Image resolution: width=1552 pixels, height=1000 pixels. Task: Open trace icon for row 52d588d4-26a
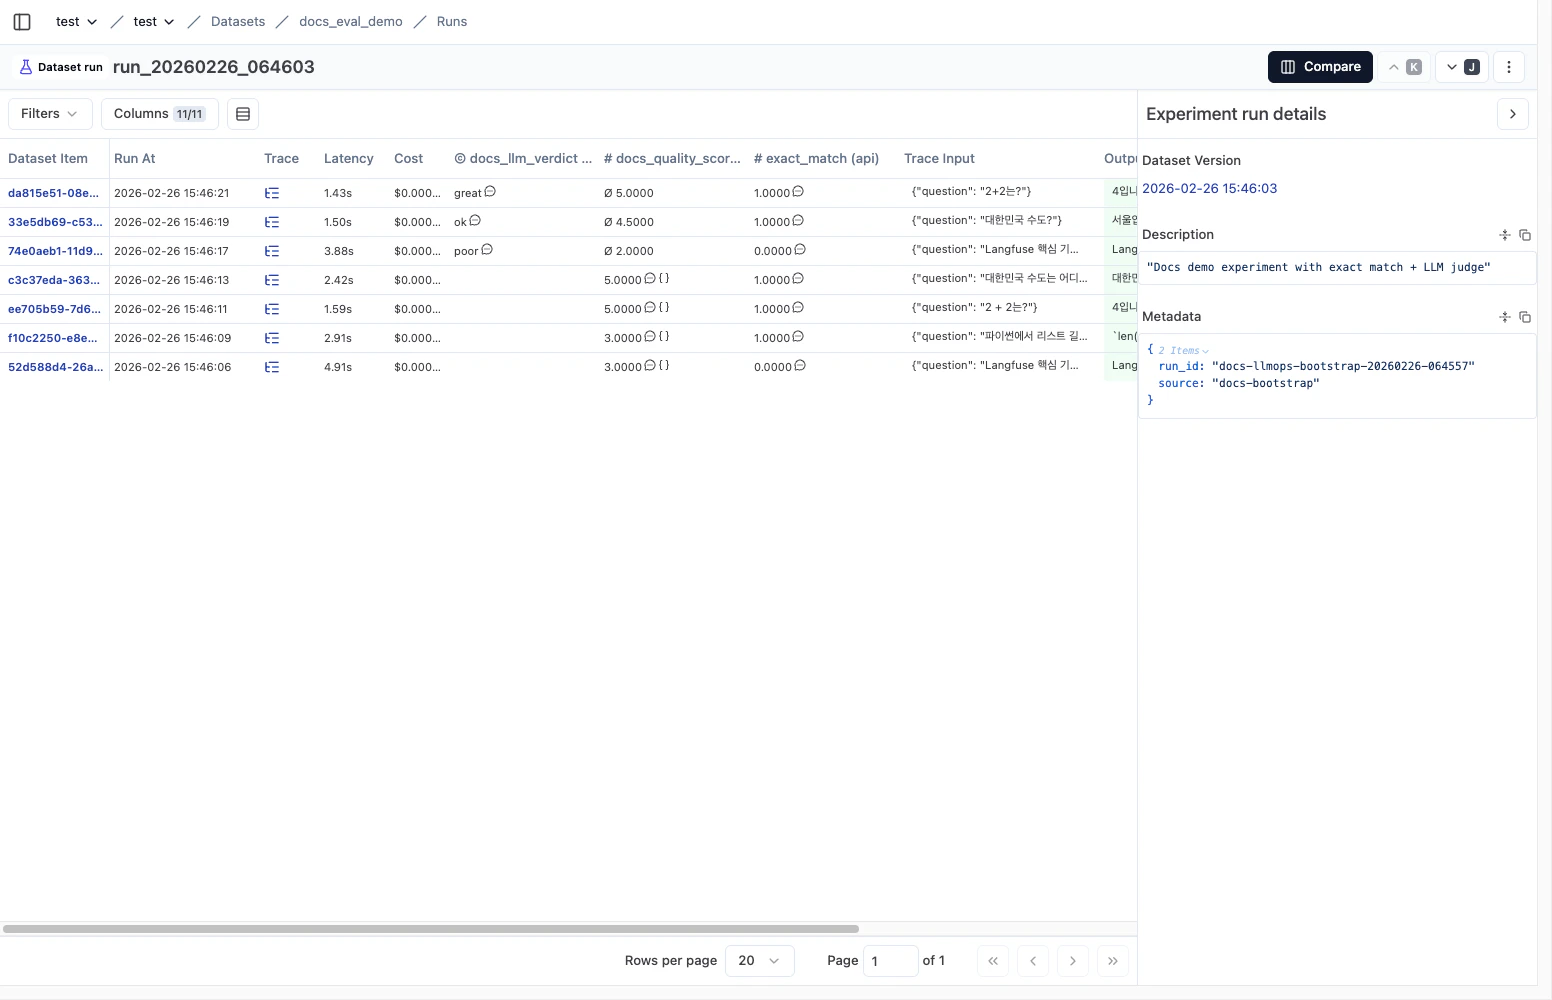(272, 367)
